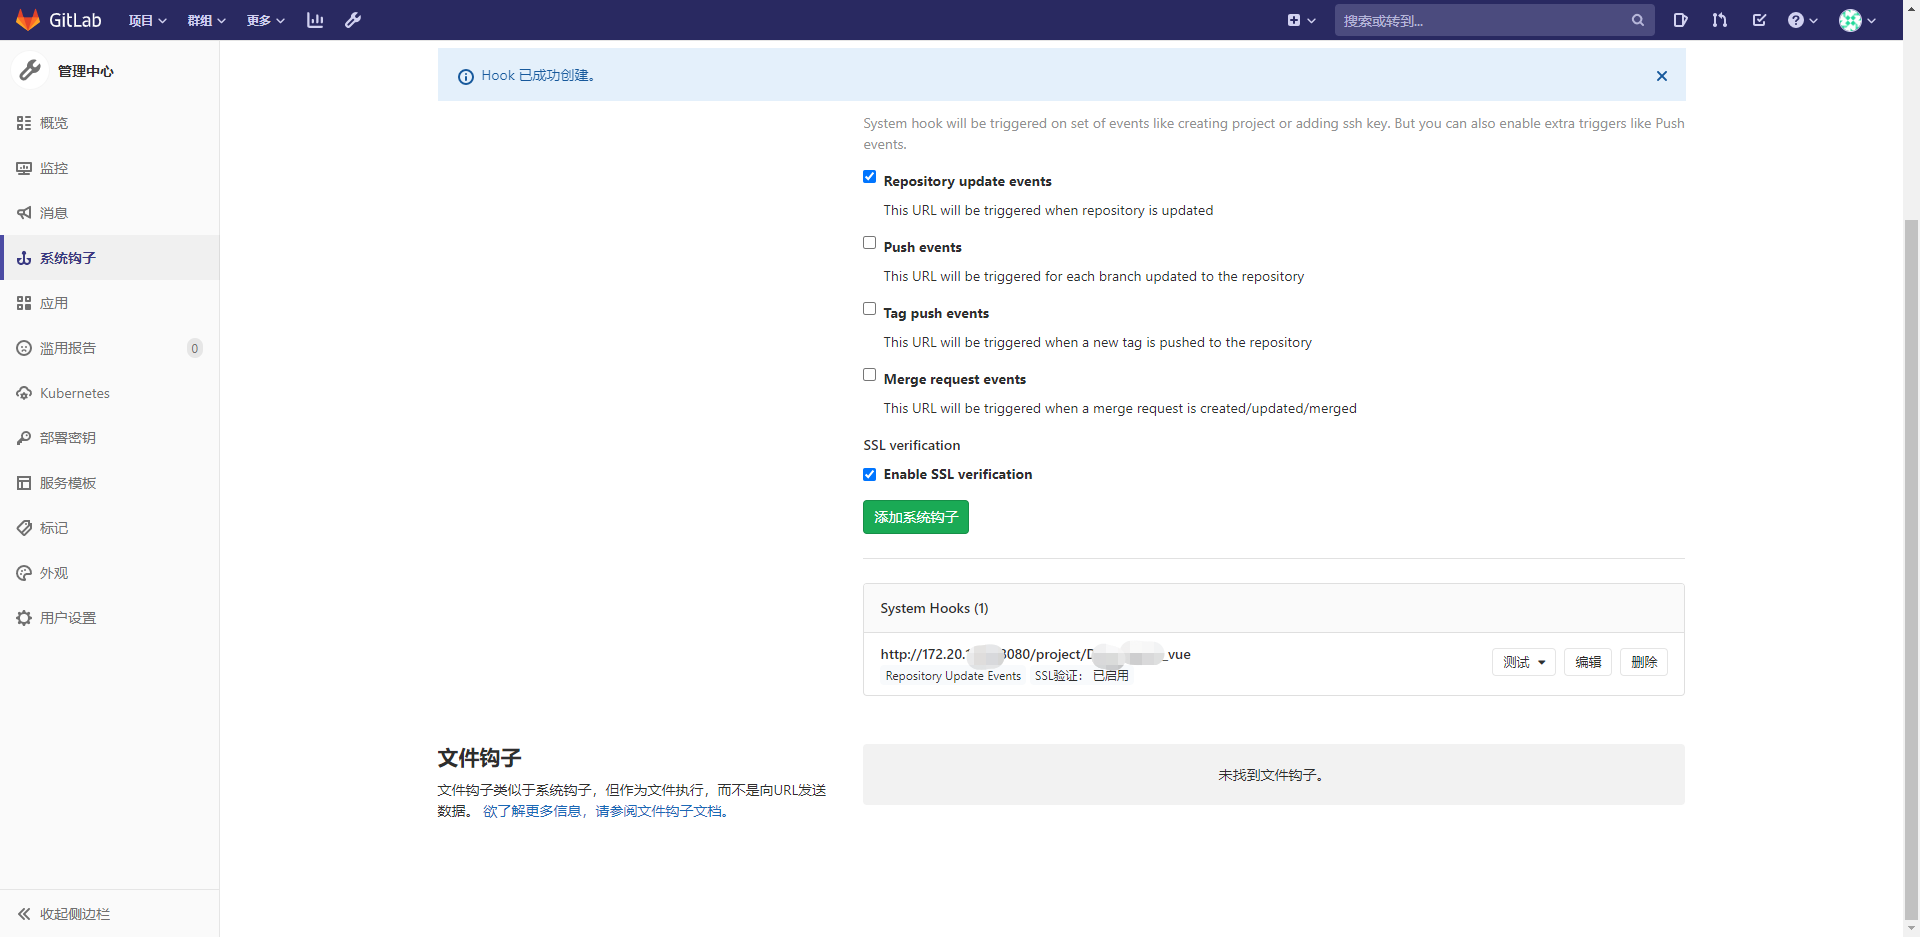Select 监控 in the admin sidebar
Screen dimensions: 1920x937
54,168
